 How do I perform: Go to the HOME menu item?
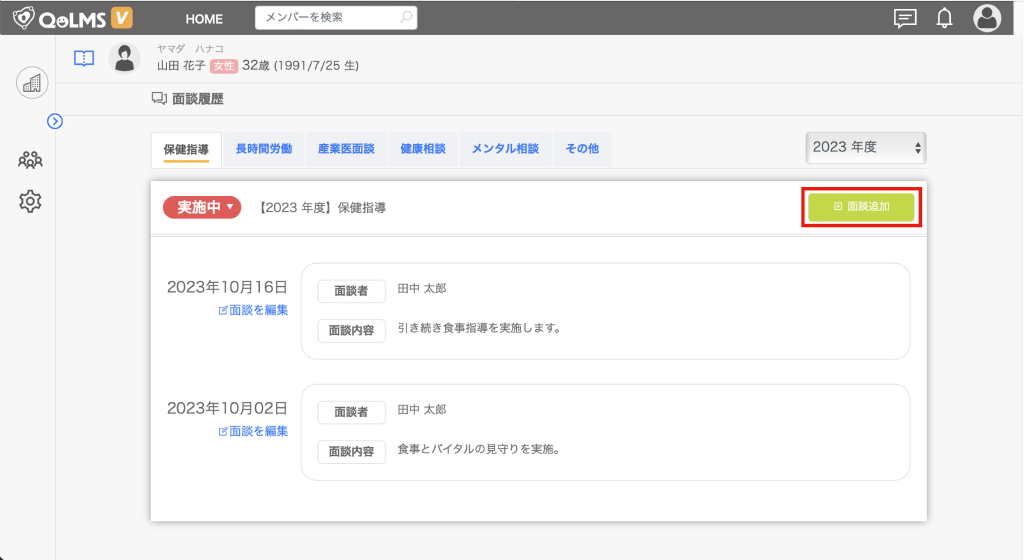(205, 19)
